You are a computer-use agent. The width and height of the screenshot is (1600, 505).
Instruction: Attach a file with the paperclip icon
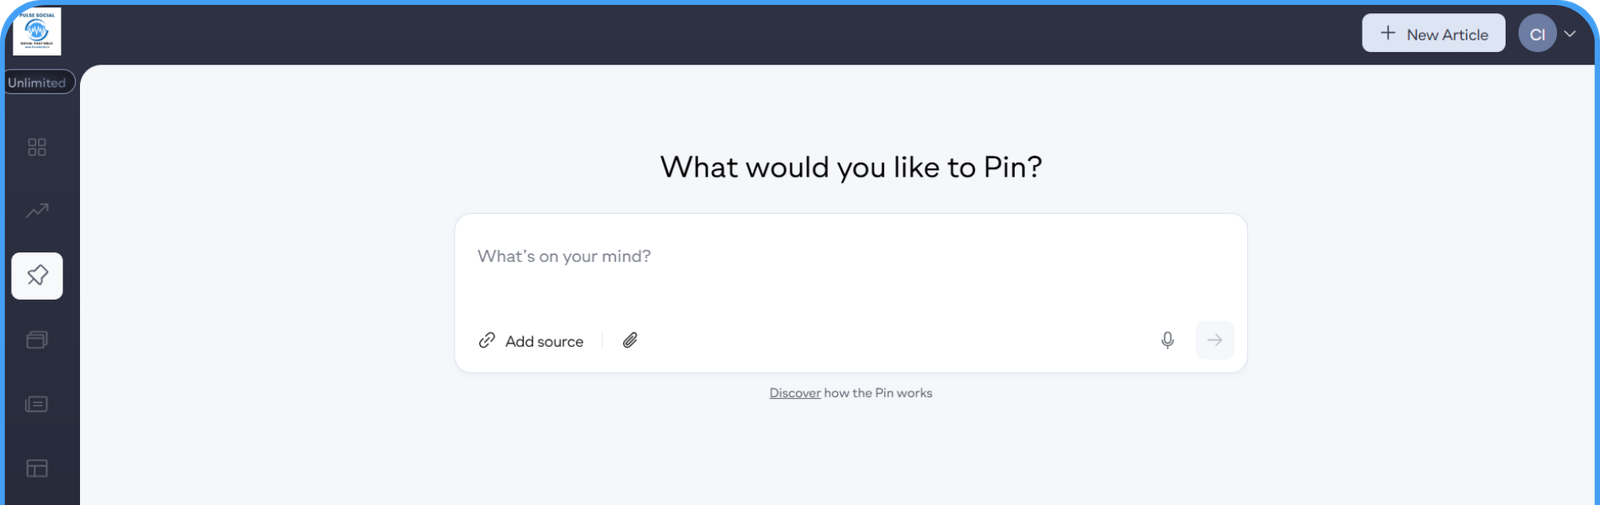[630, 341]
